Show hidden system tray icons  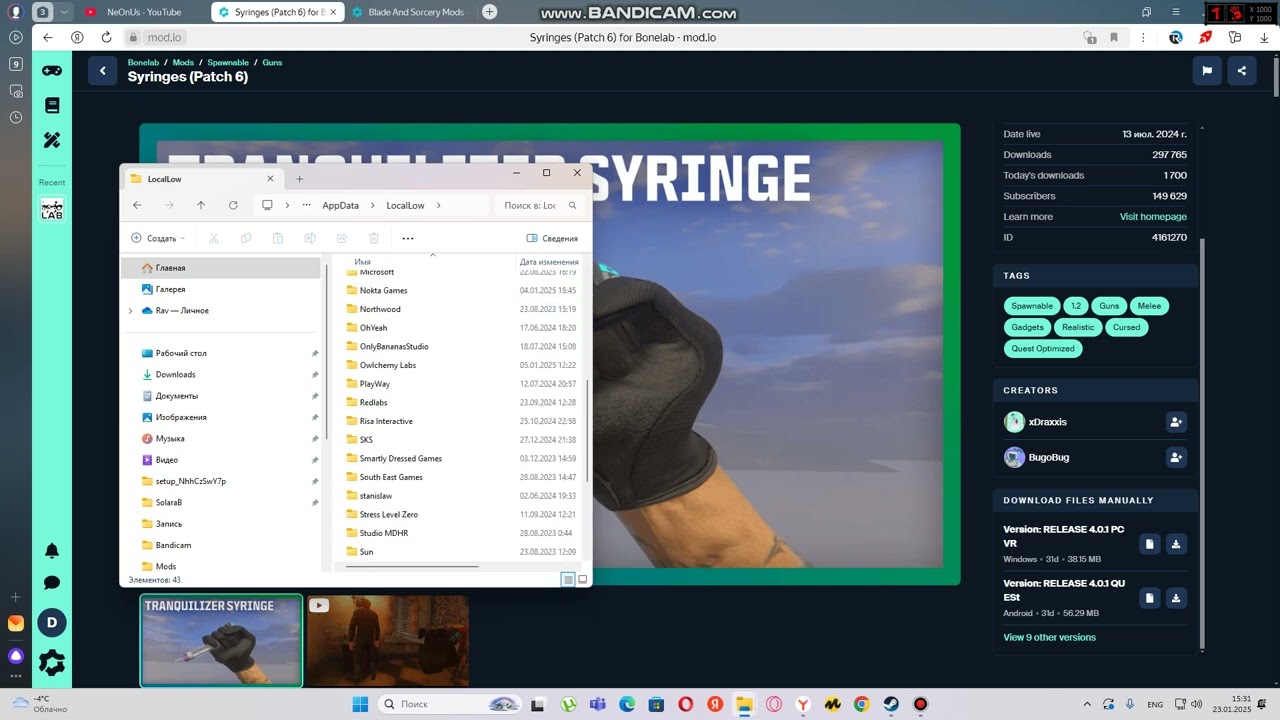(x=1087, y=704)
